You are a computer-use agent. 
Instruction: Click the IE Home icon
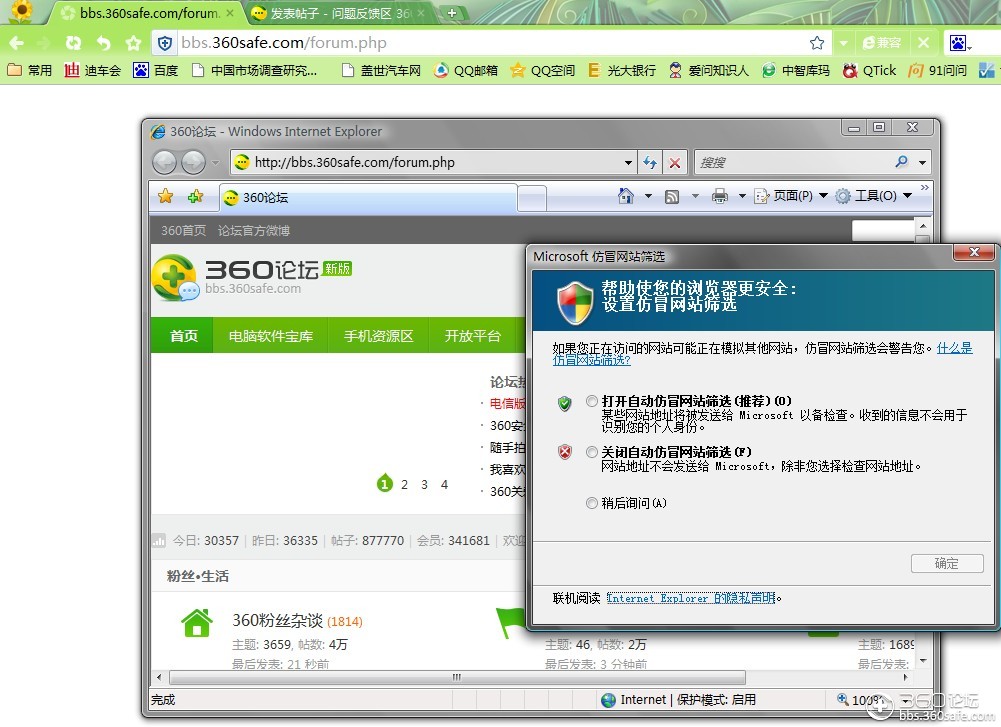626,196
